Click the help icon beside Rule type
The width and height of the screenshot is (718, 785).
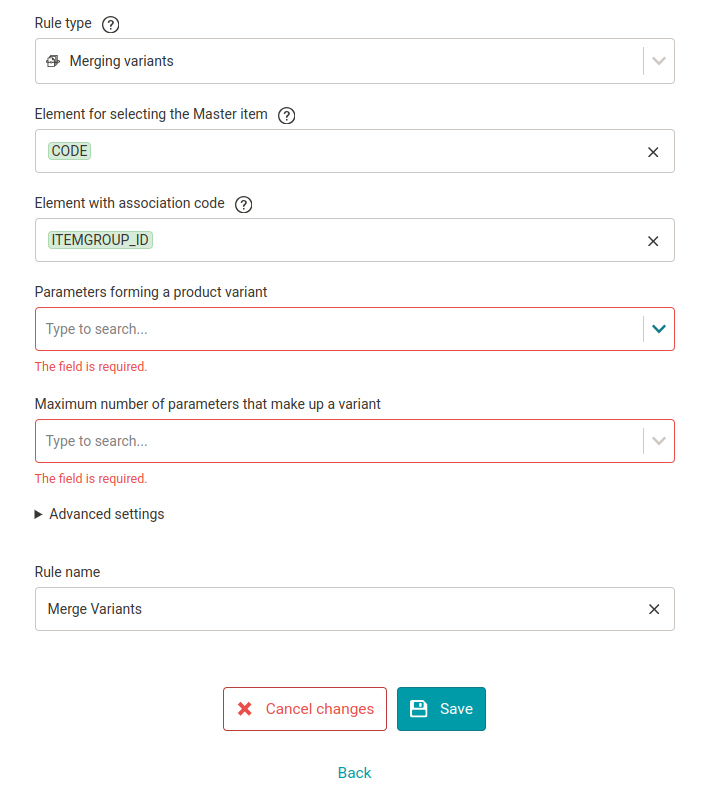[x=110, y=24]
